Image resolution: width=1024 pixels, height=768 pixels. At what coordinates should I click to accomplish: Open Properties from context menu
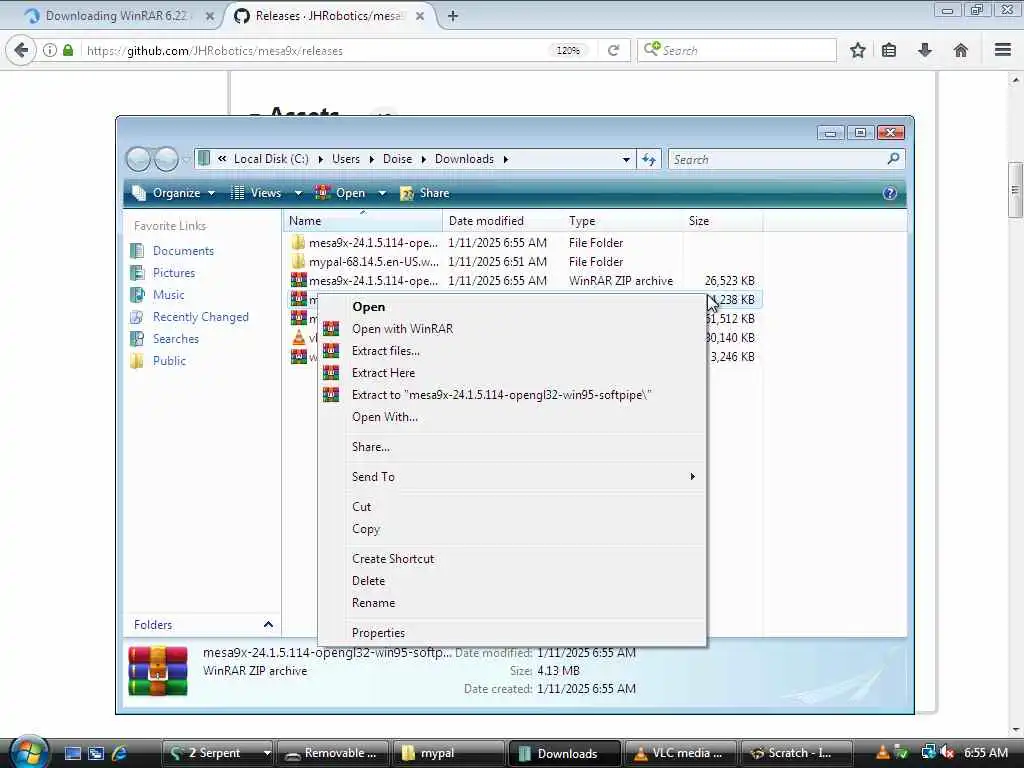click(x=377, y=633)
